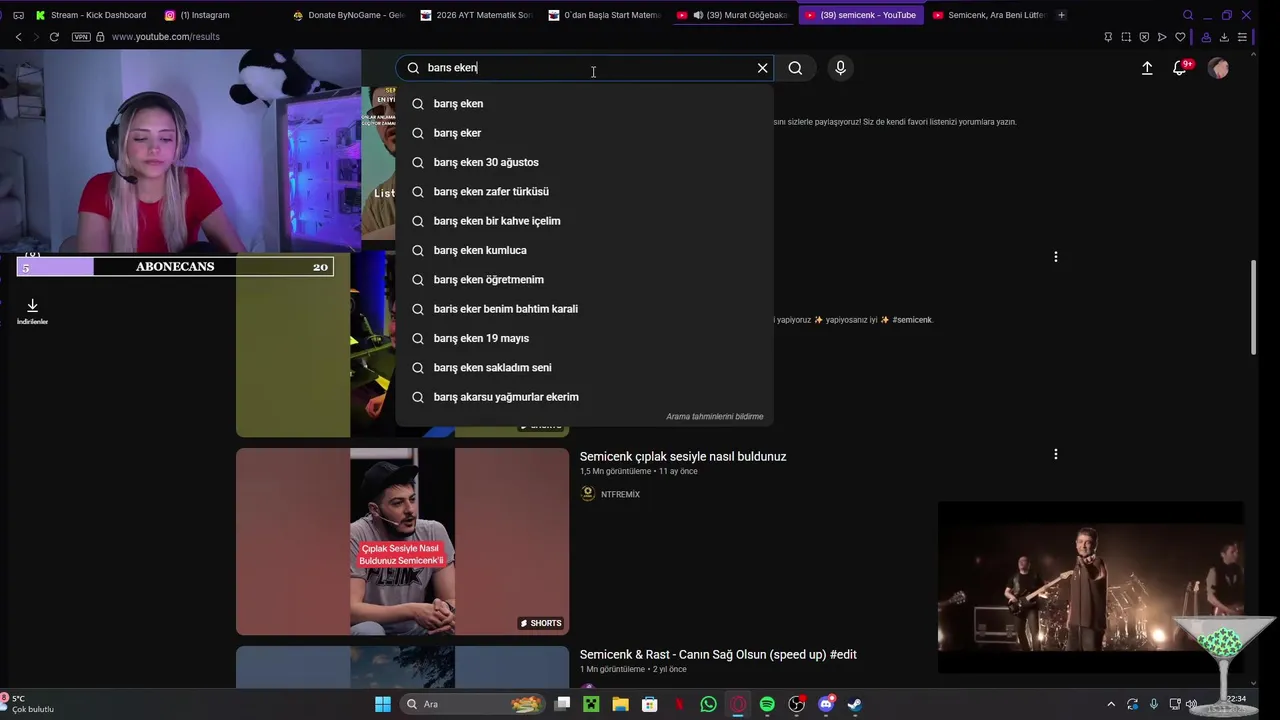Open browser downloads icon in toolbar
This screenshot has height=720, width=1280.
pyautogui.click(x=1224, y=37)
